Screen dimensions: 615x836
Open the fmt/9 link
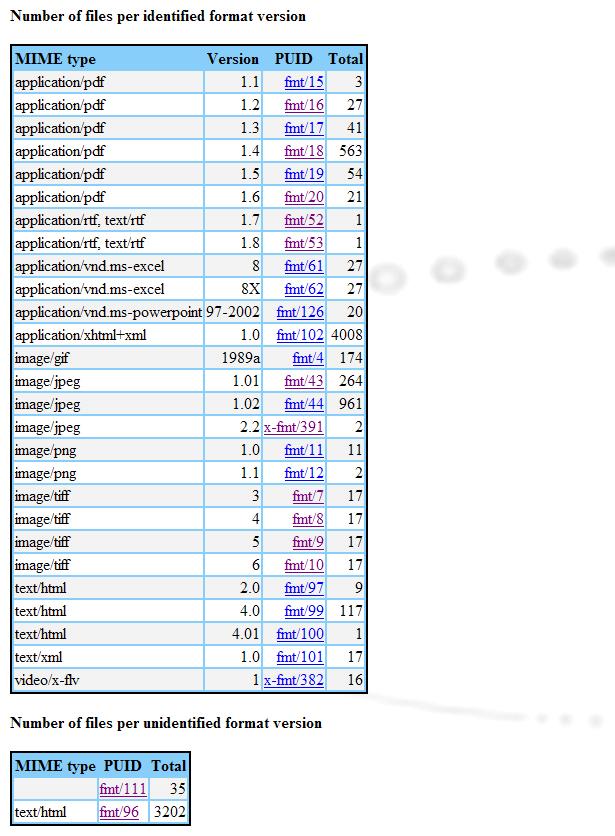point(308,542)
